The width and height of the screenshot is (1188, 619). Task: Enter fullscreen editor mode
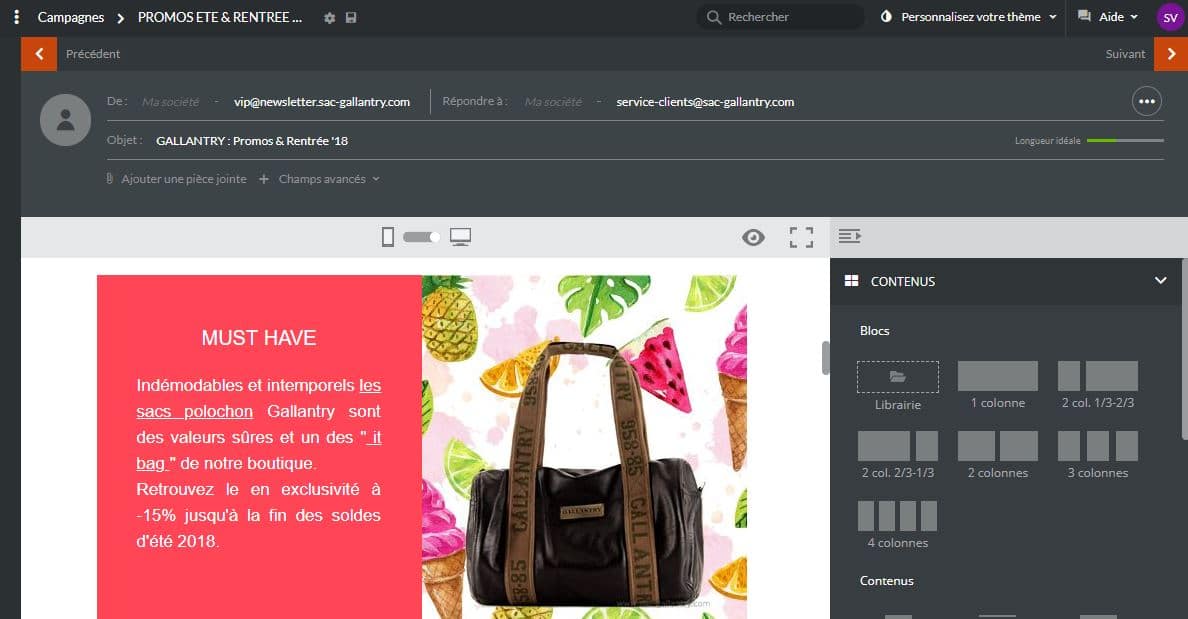click(801, 238)
